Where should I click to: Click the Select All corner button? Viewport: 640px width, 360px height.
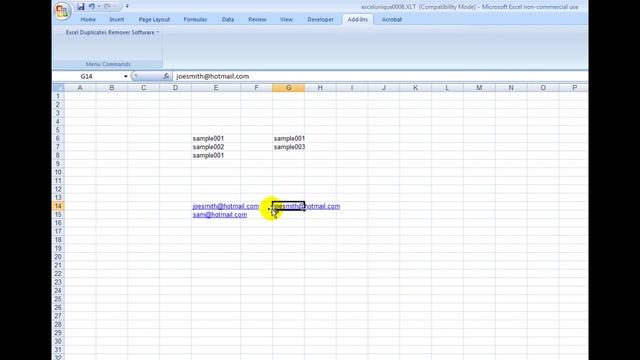tap(59, 88)
